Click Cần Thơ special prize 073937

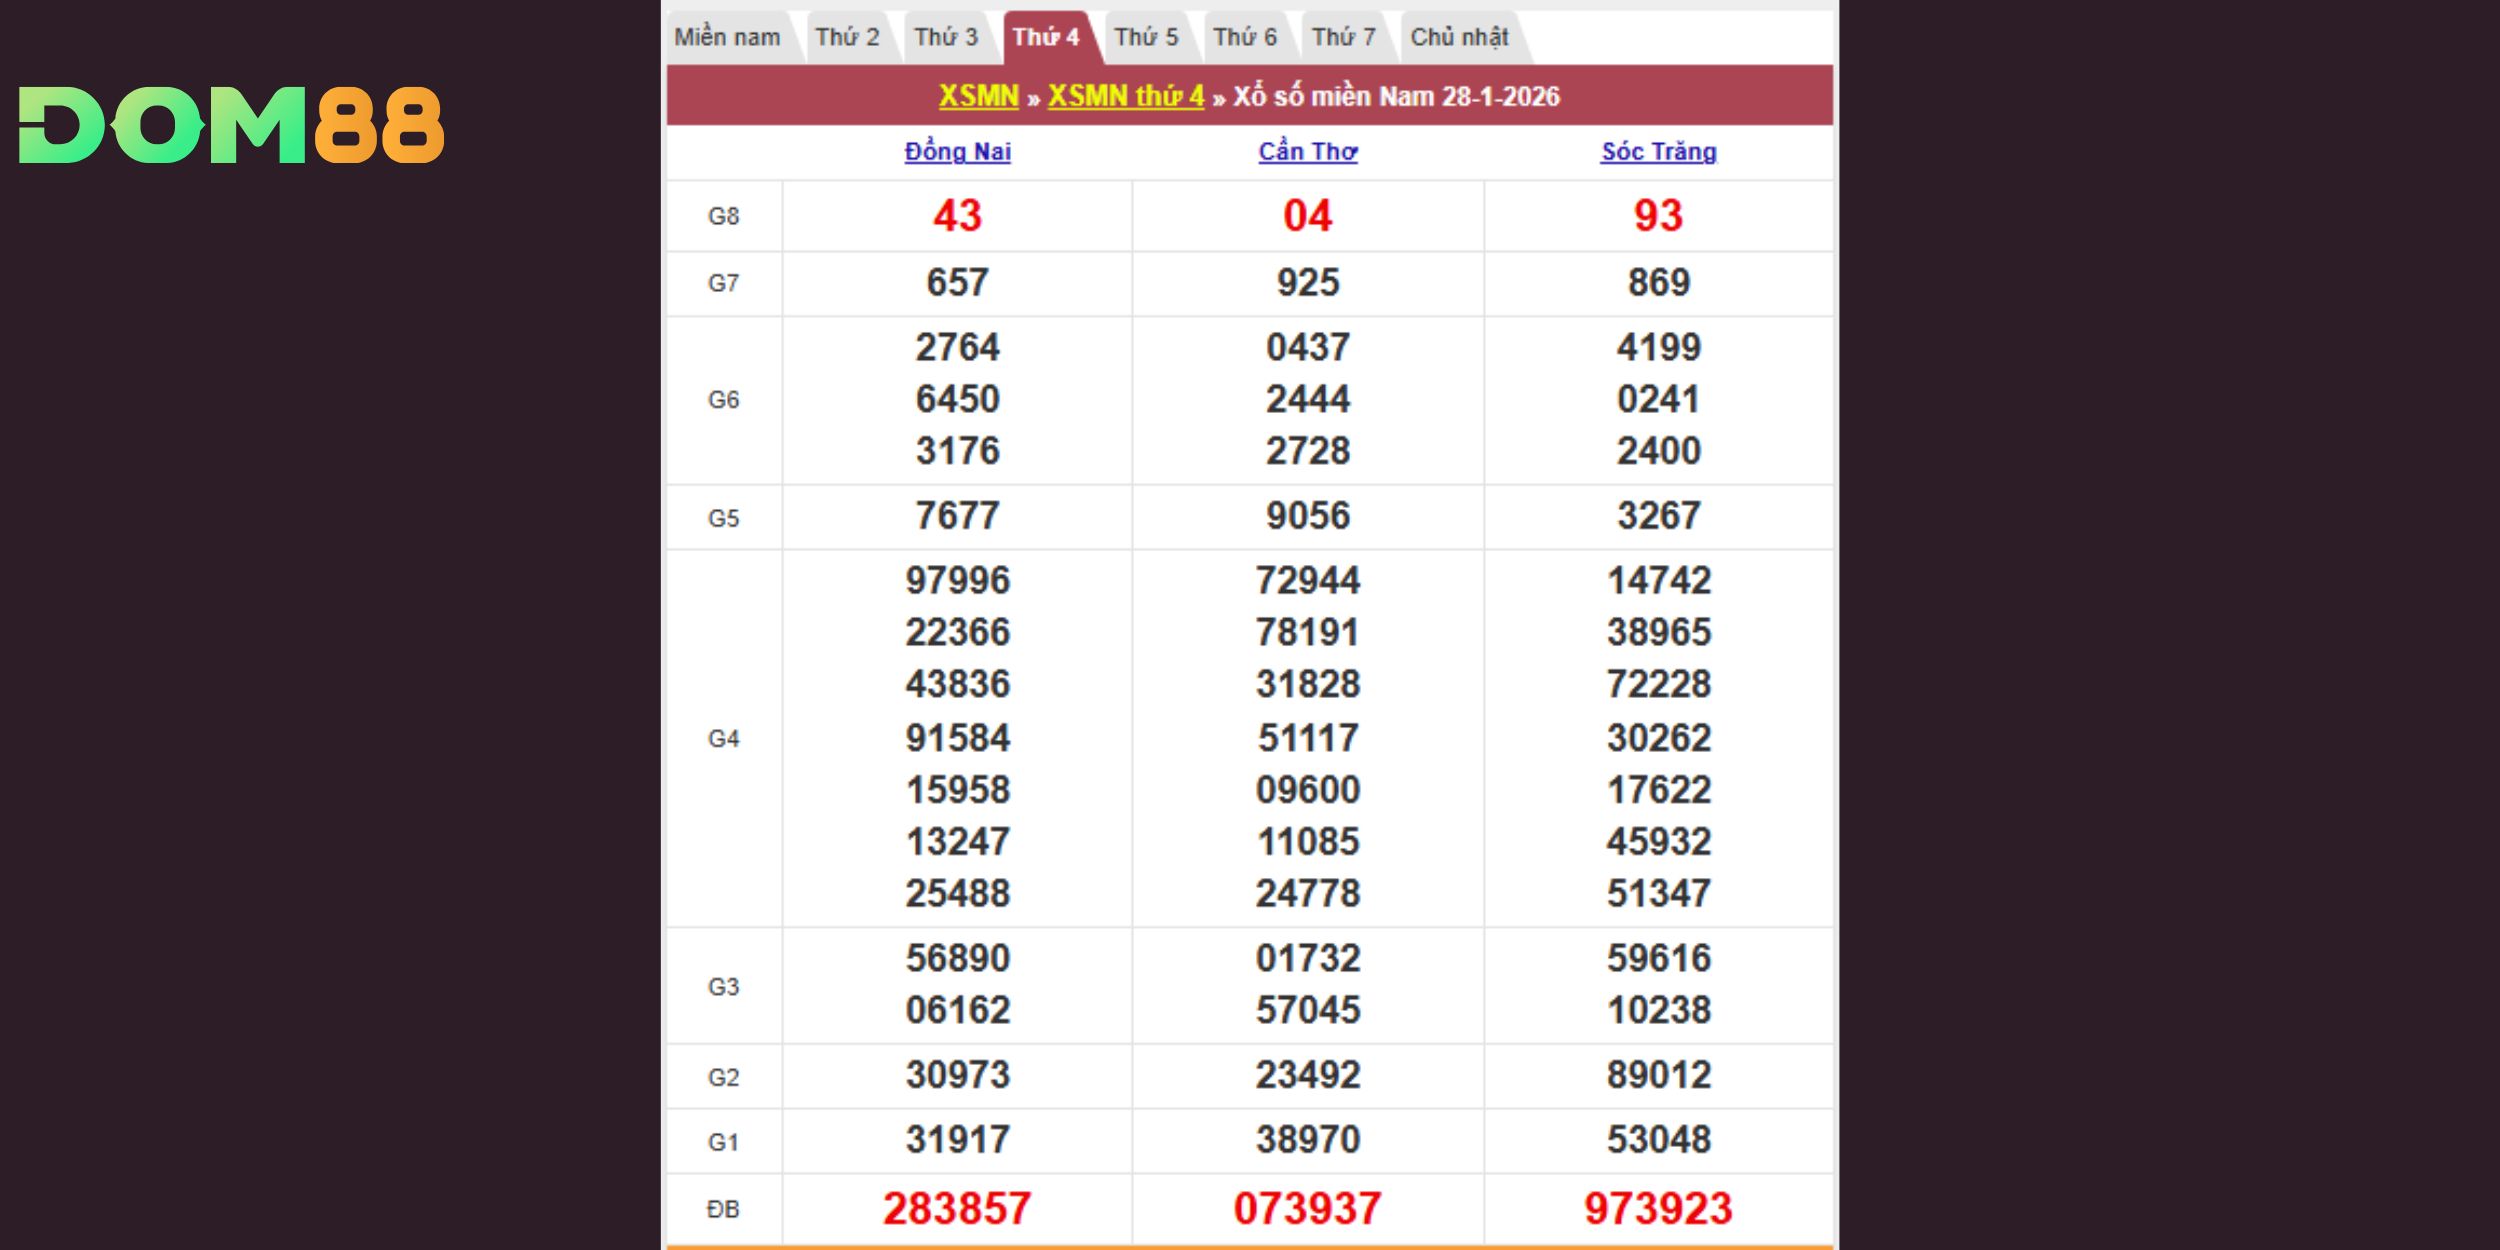[x=1307, y=1208]
